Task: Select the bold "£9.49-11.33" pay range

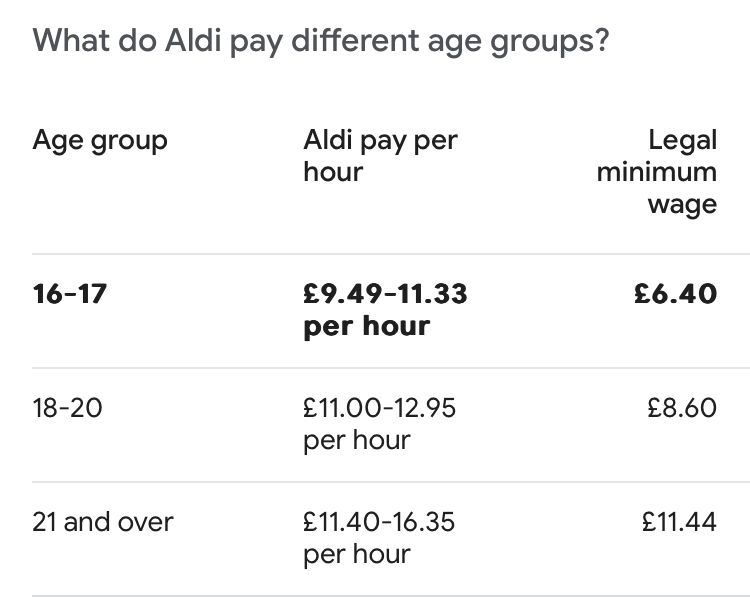Action: tap(385, 294)
